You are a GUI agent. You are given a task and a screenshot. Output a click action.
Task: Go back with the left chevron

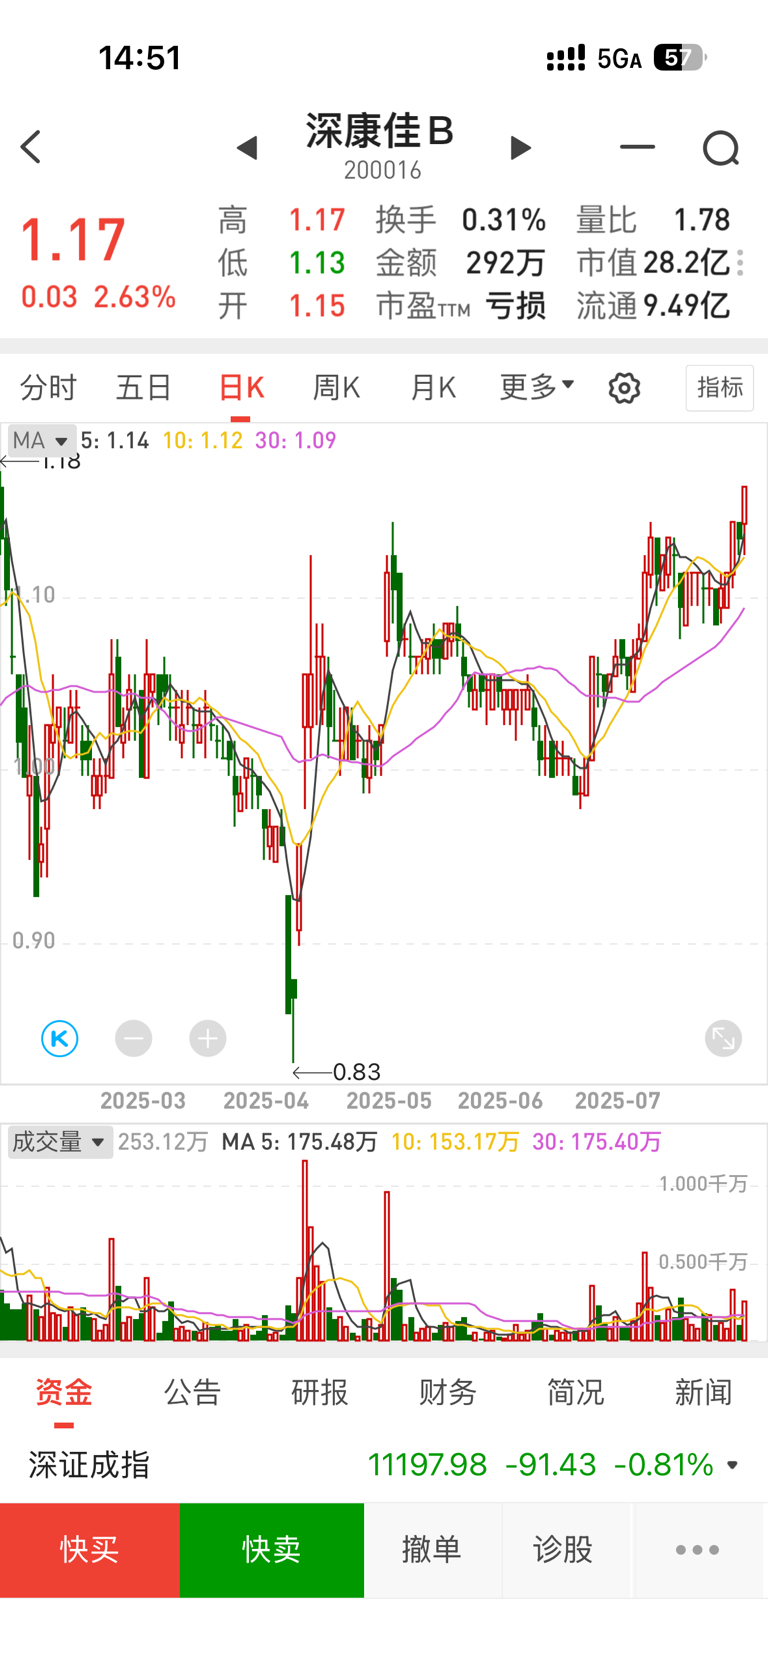(x=31, y=147)
